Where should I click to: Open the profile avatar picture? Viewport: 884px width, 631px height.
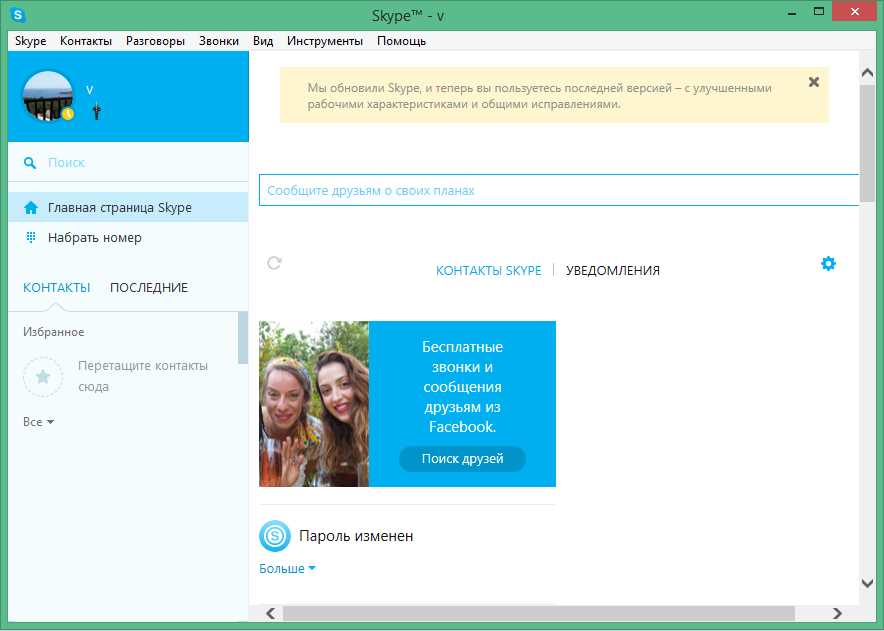coord(48,96)
